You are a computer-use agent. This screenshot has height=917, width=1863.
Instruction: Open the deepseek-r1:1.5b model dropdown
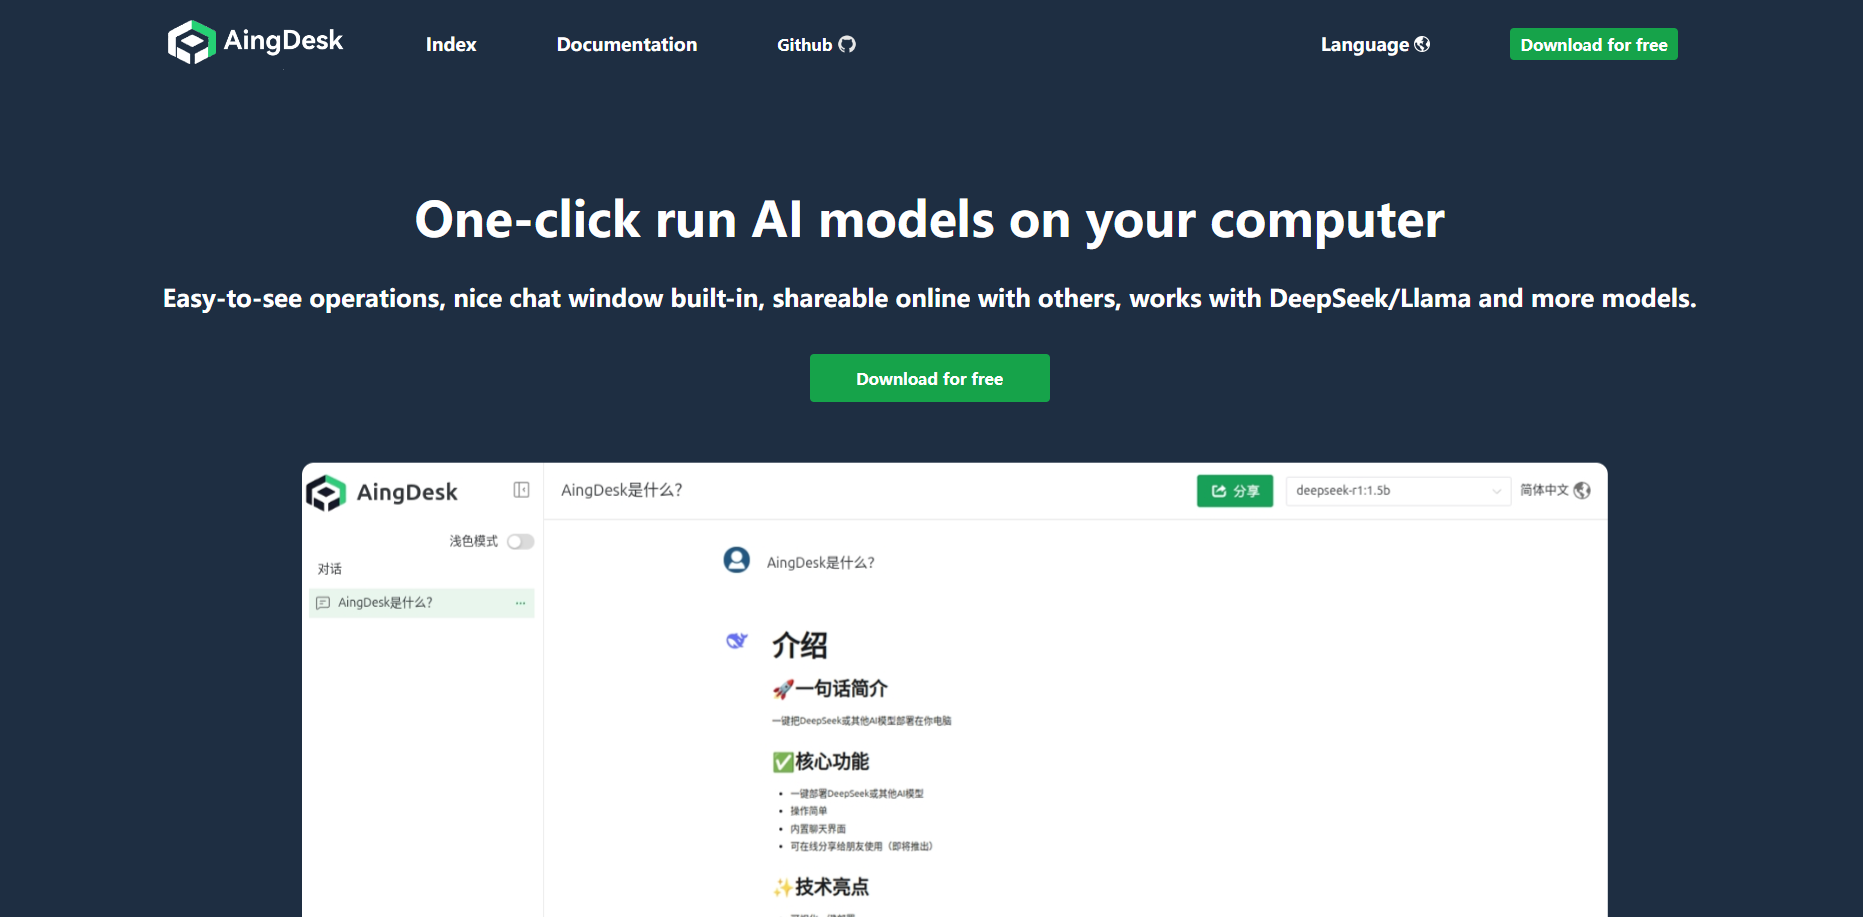click(x=1397, y=491)
